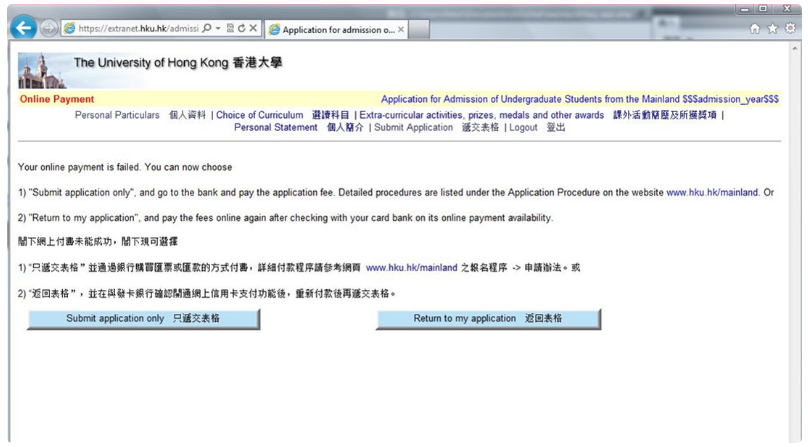
Task: Navigate to Personal Statement page
Action: (x=276, y=128)
